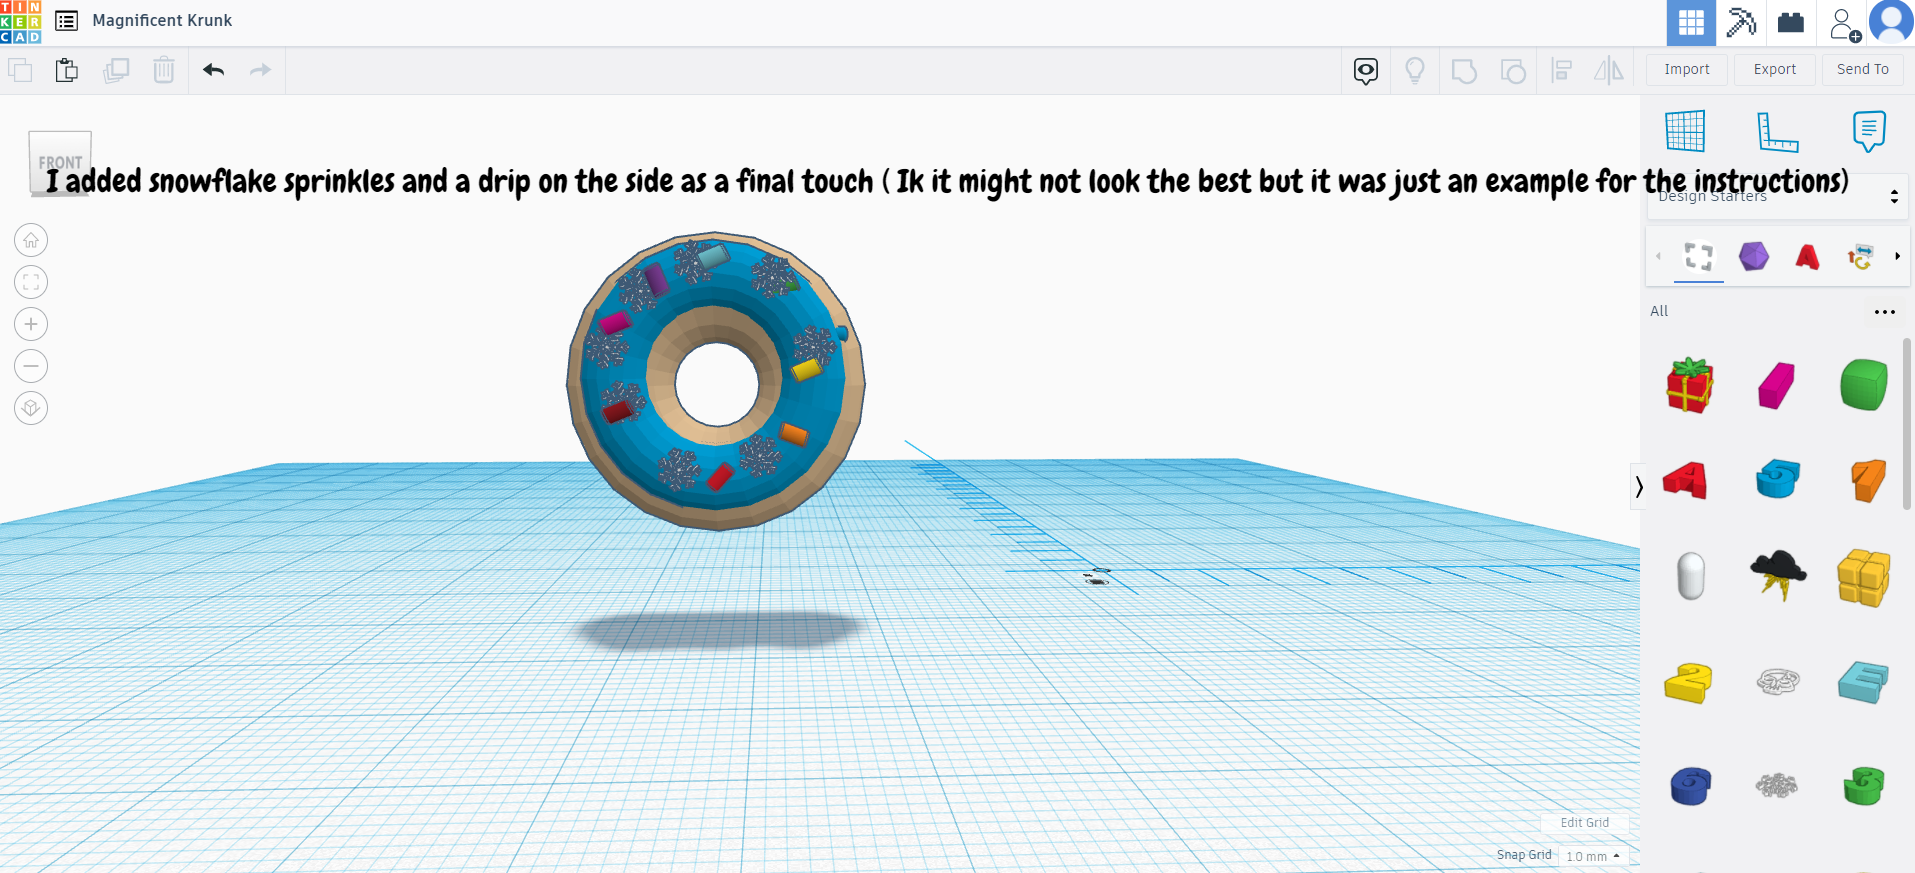The width and height of the screenshot is (1915, 873).
Task: Pick the magenta sprinkle block shape
Action: [x=1777, y=386]
